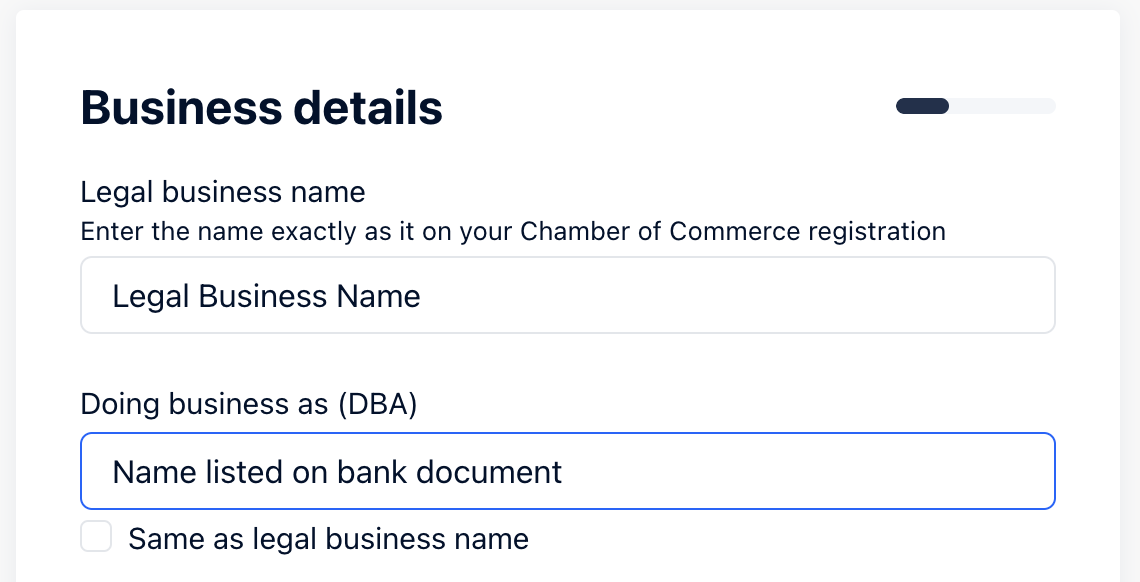Check the Same as legal business name checkbox
This screenshot has width=1140, height=582.
pos(96,537)
